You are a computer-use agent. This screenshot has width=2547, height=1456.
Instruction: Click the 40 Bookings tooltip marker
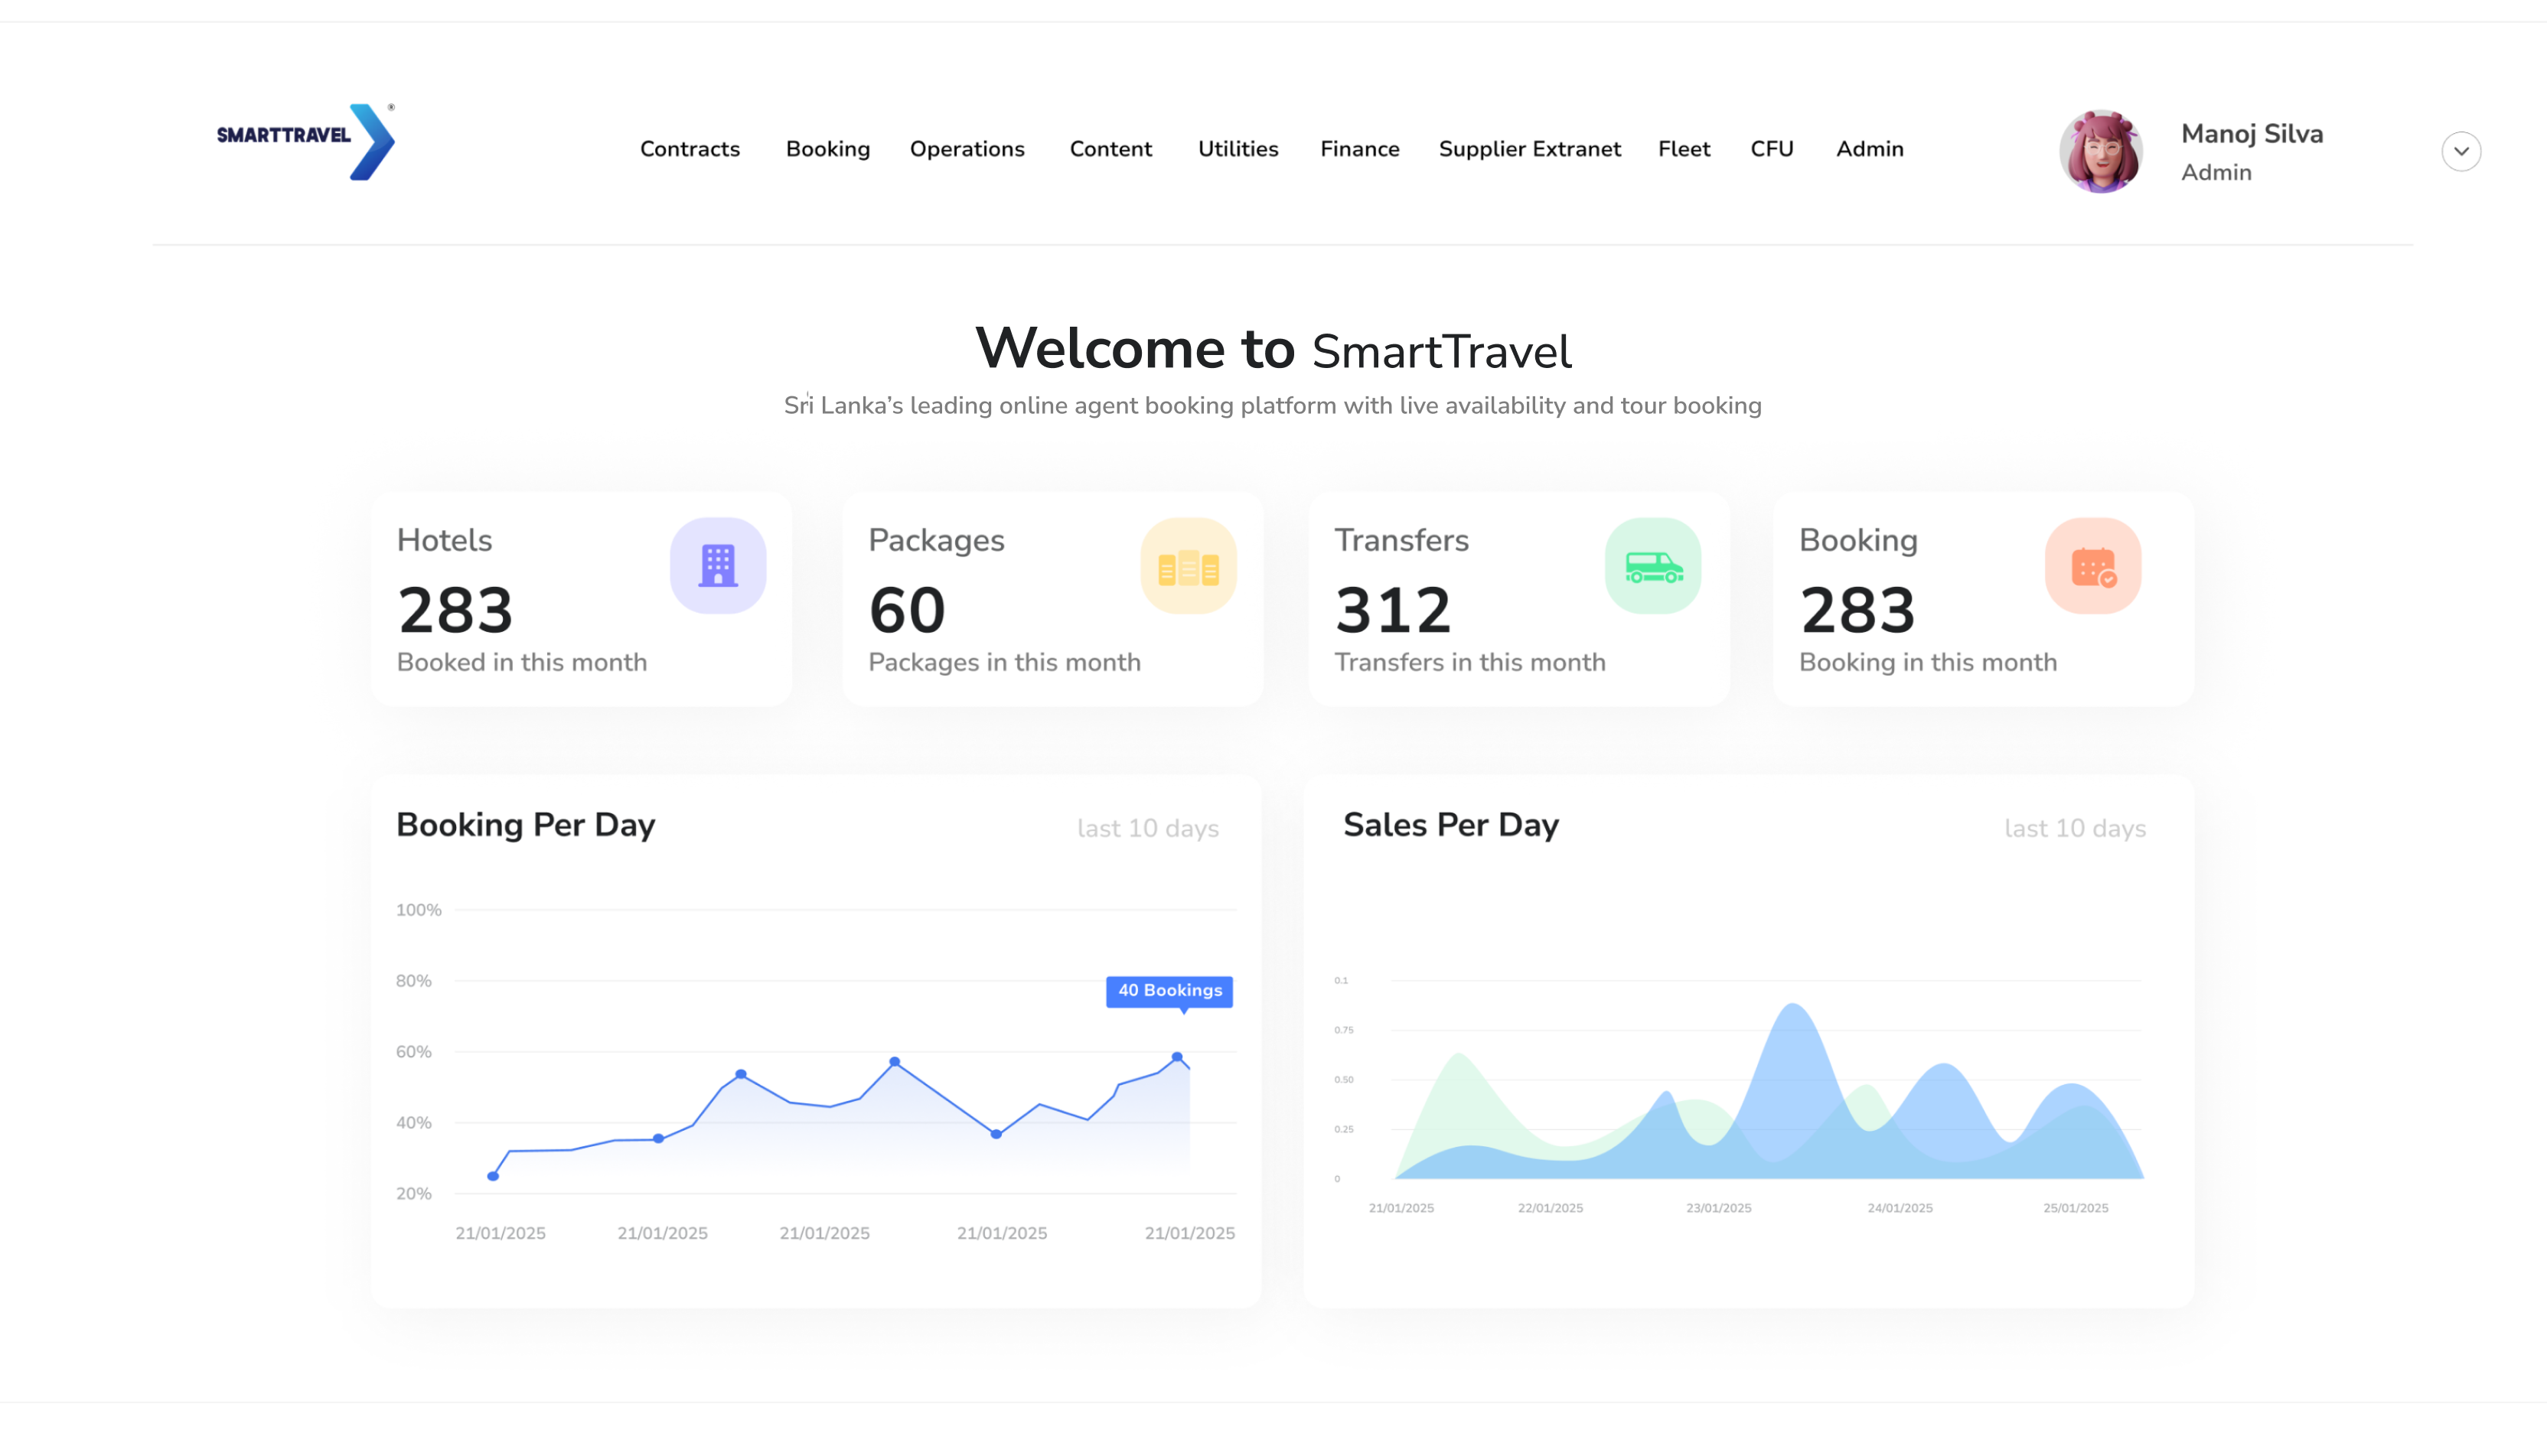(1168, 991)
